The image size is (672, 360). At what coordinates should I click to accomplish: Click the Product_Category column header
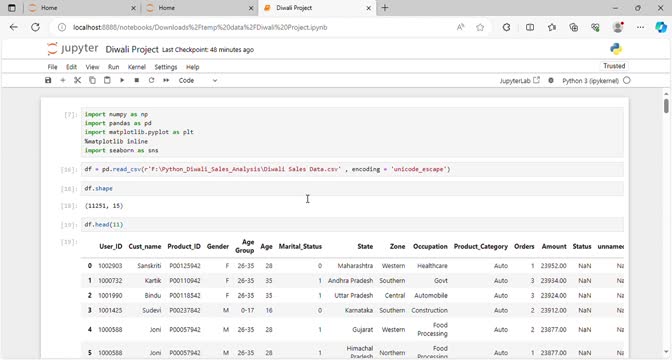(x=480, y=246)
